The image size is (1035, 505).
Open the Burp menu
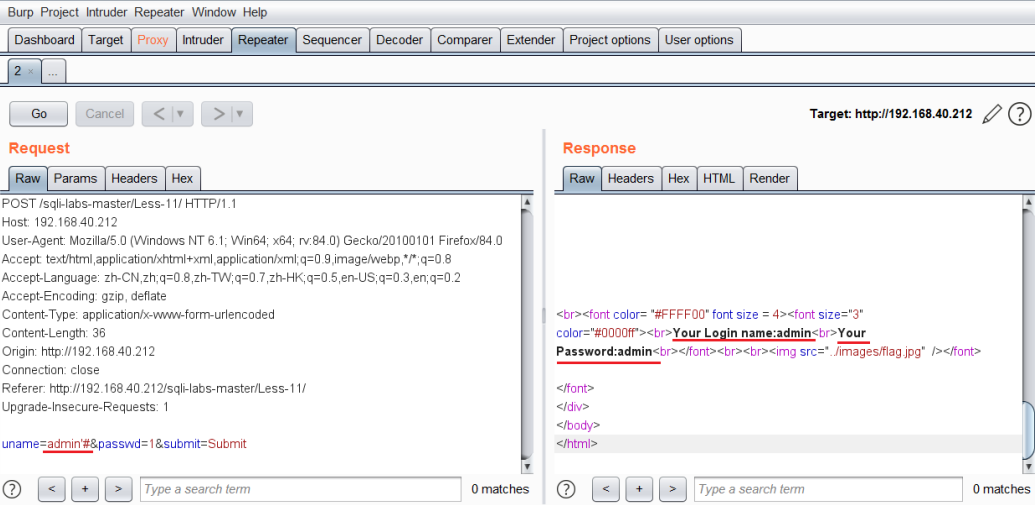pyautogui.click(x=20, y=12)
